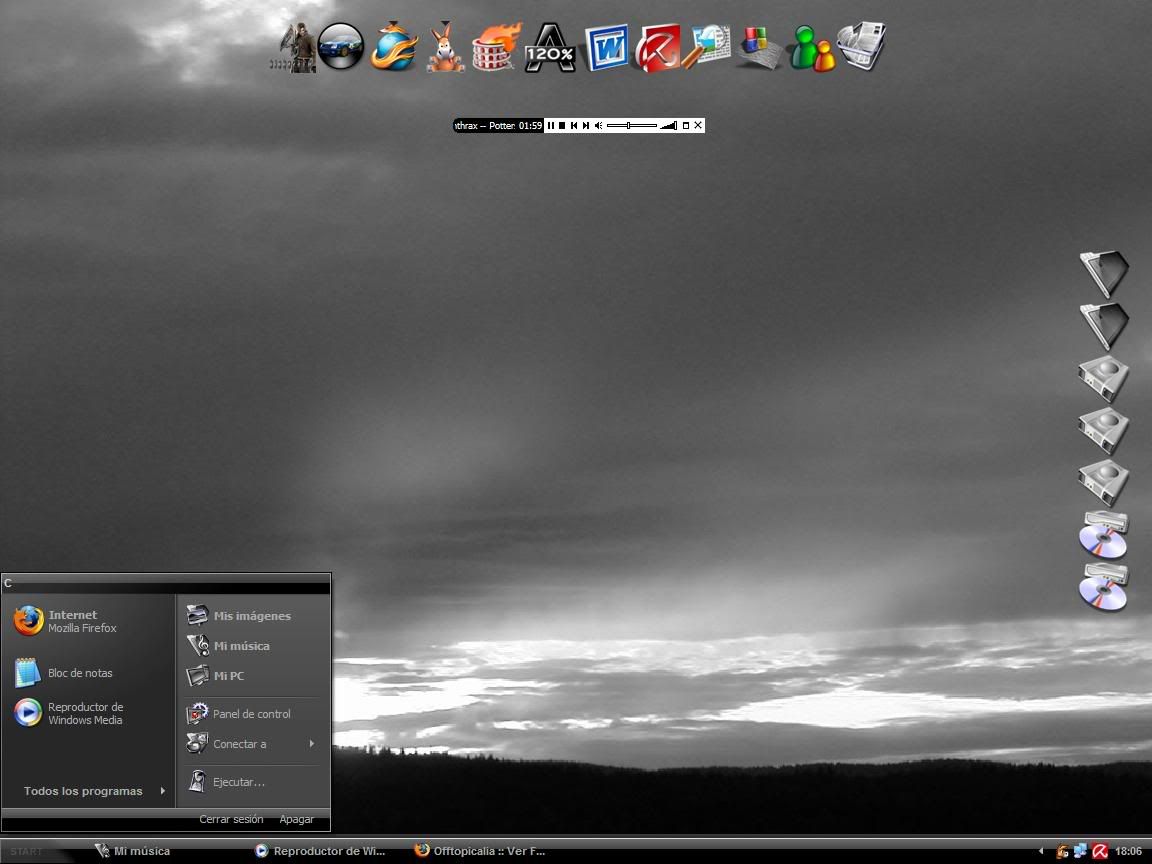Open Microsoft Word from the dock
The height and width of the screenshot is (864, 1152).
606,48
